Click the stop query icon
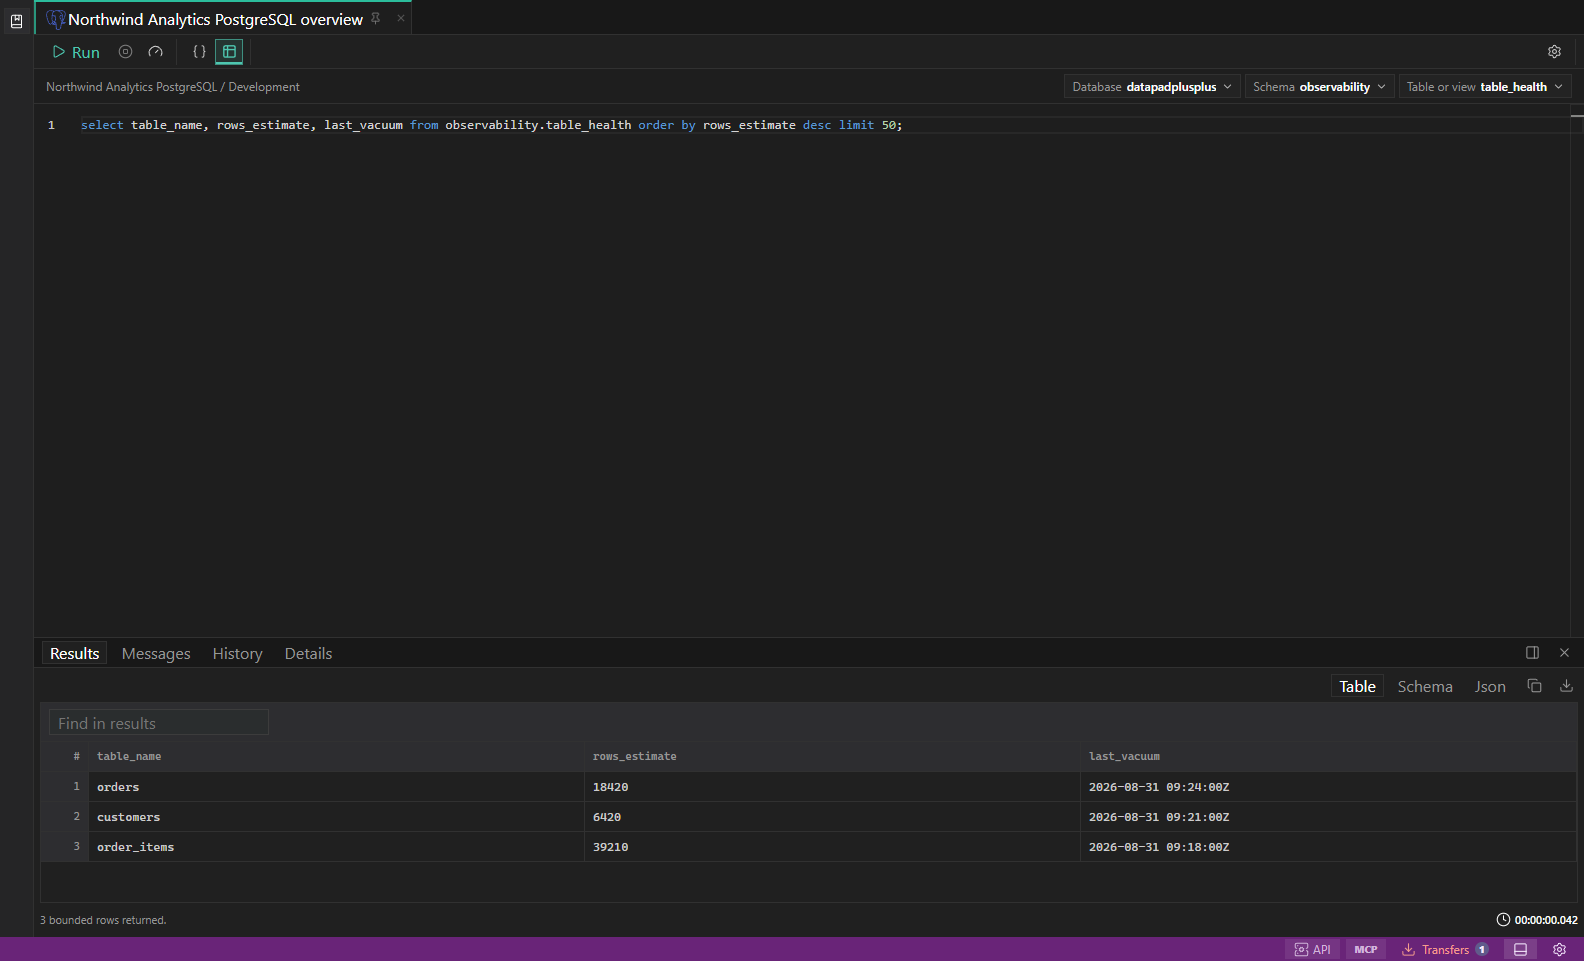1584x961 pixels. pyautogui.click(x=125, y=51)
